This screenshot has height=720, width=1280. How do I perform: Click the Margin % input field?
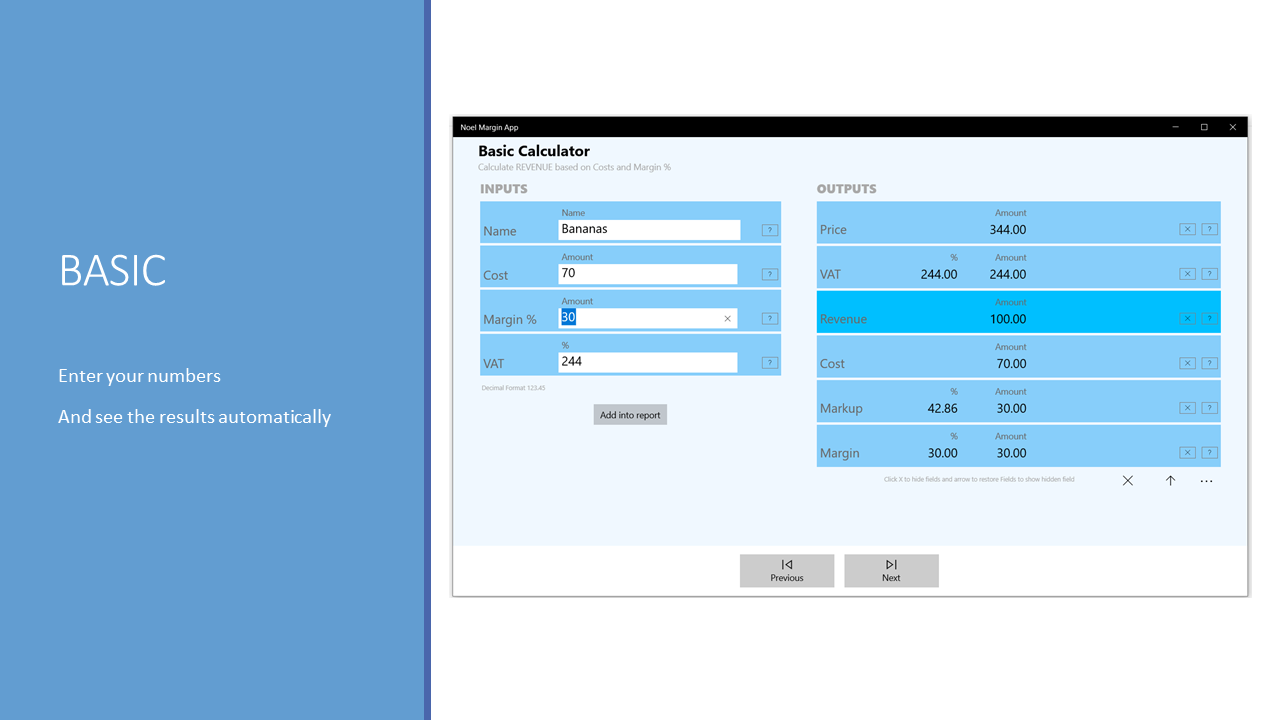tap(648, 318)
